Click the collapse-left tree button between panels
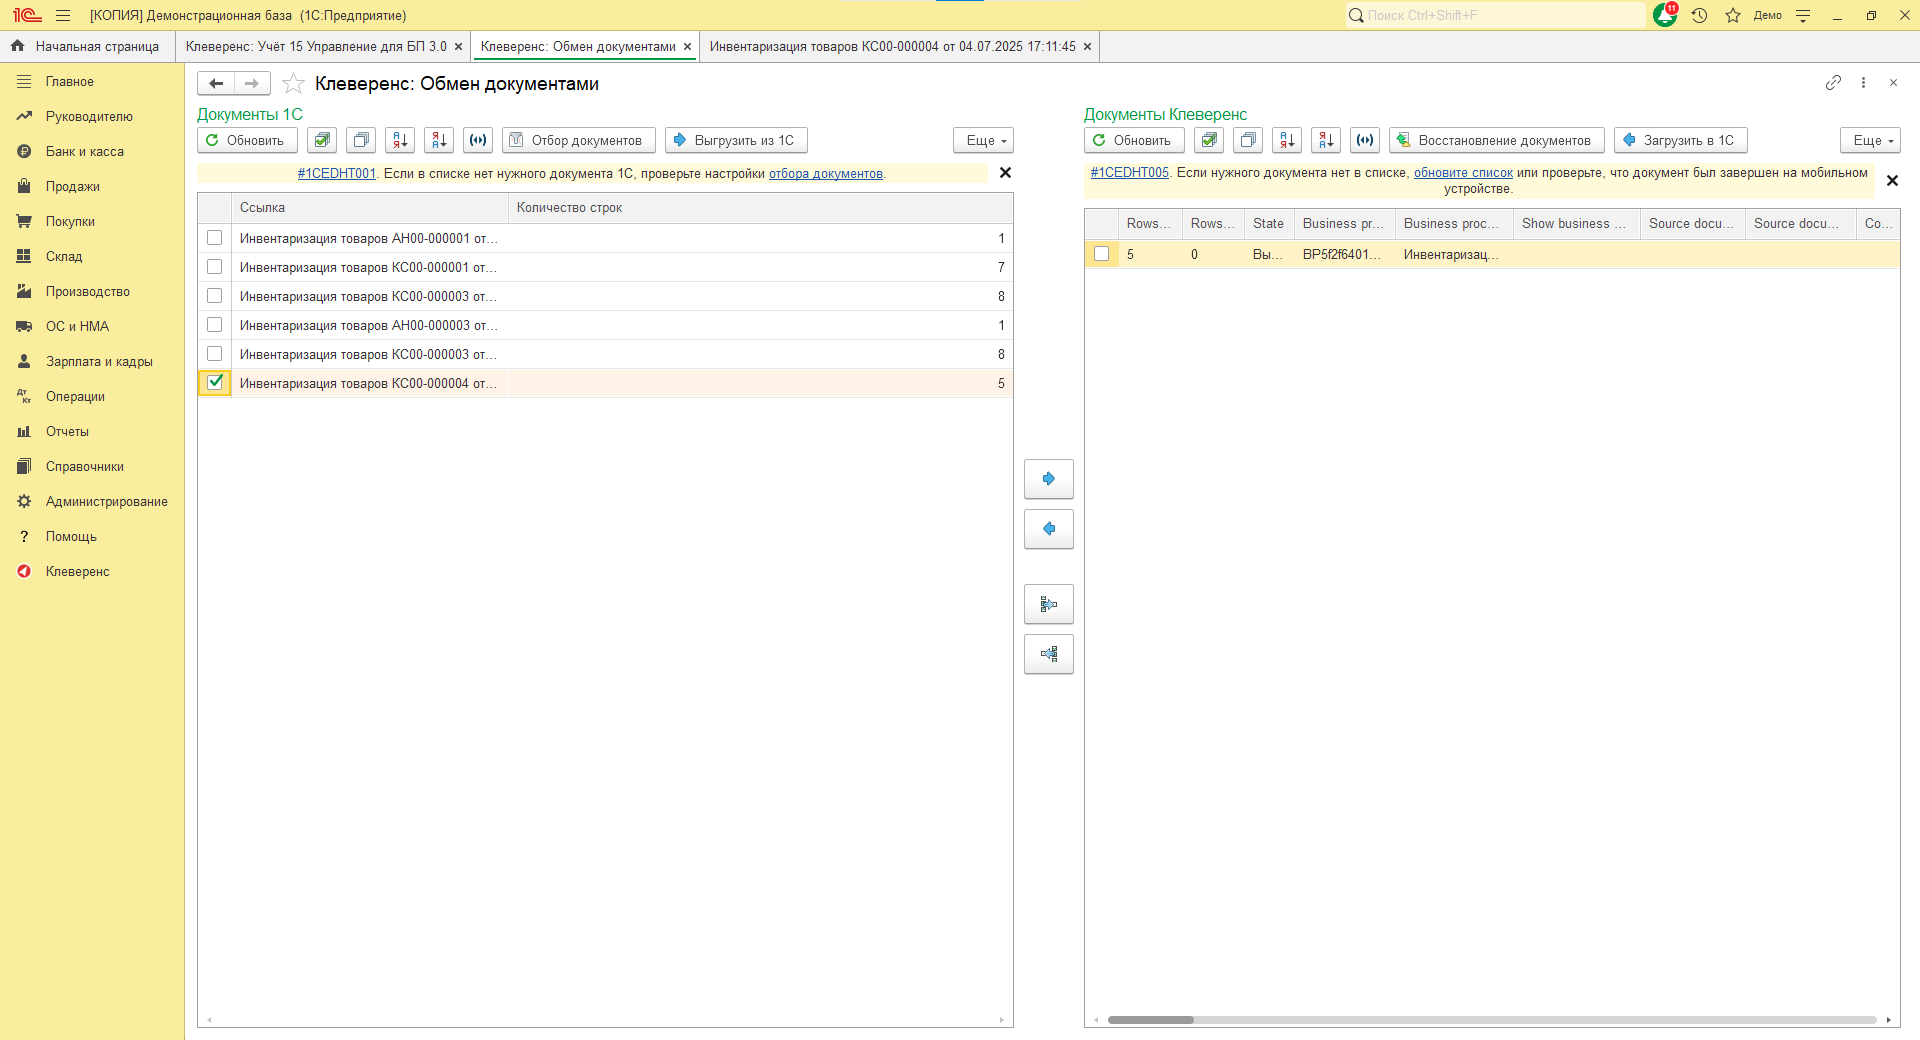 [1049, 654]
